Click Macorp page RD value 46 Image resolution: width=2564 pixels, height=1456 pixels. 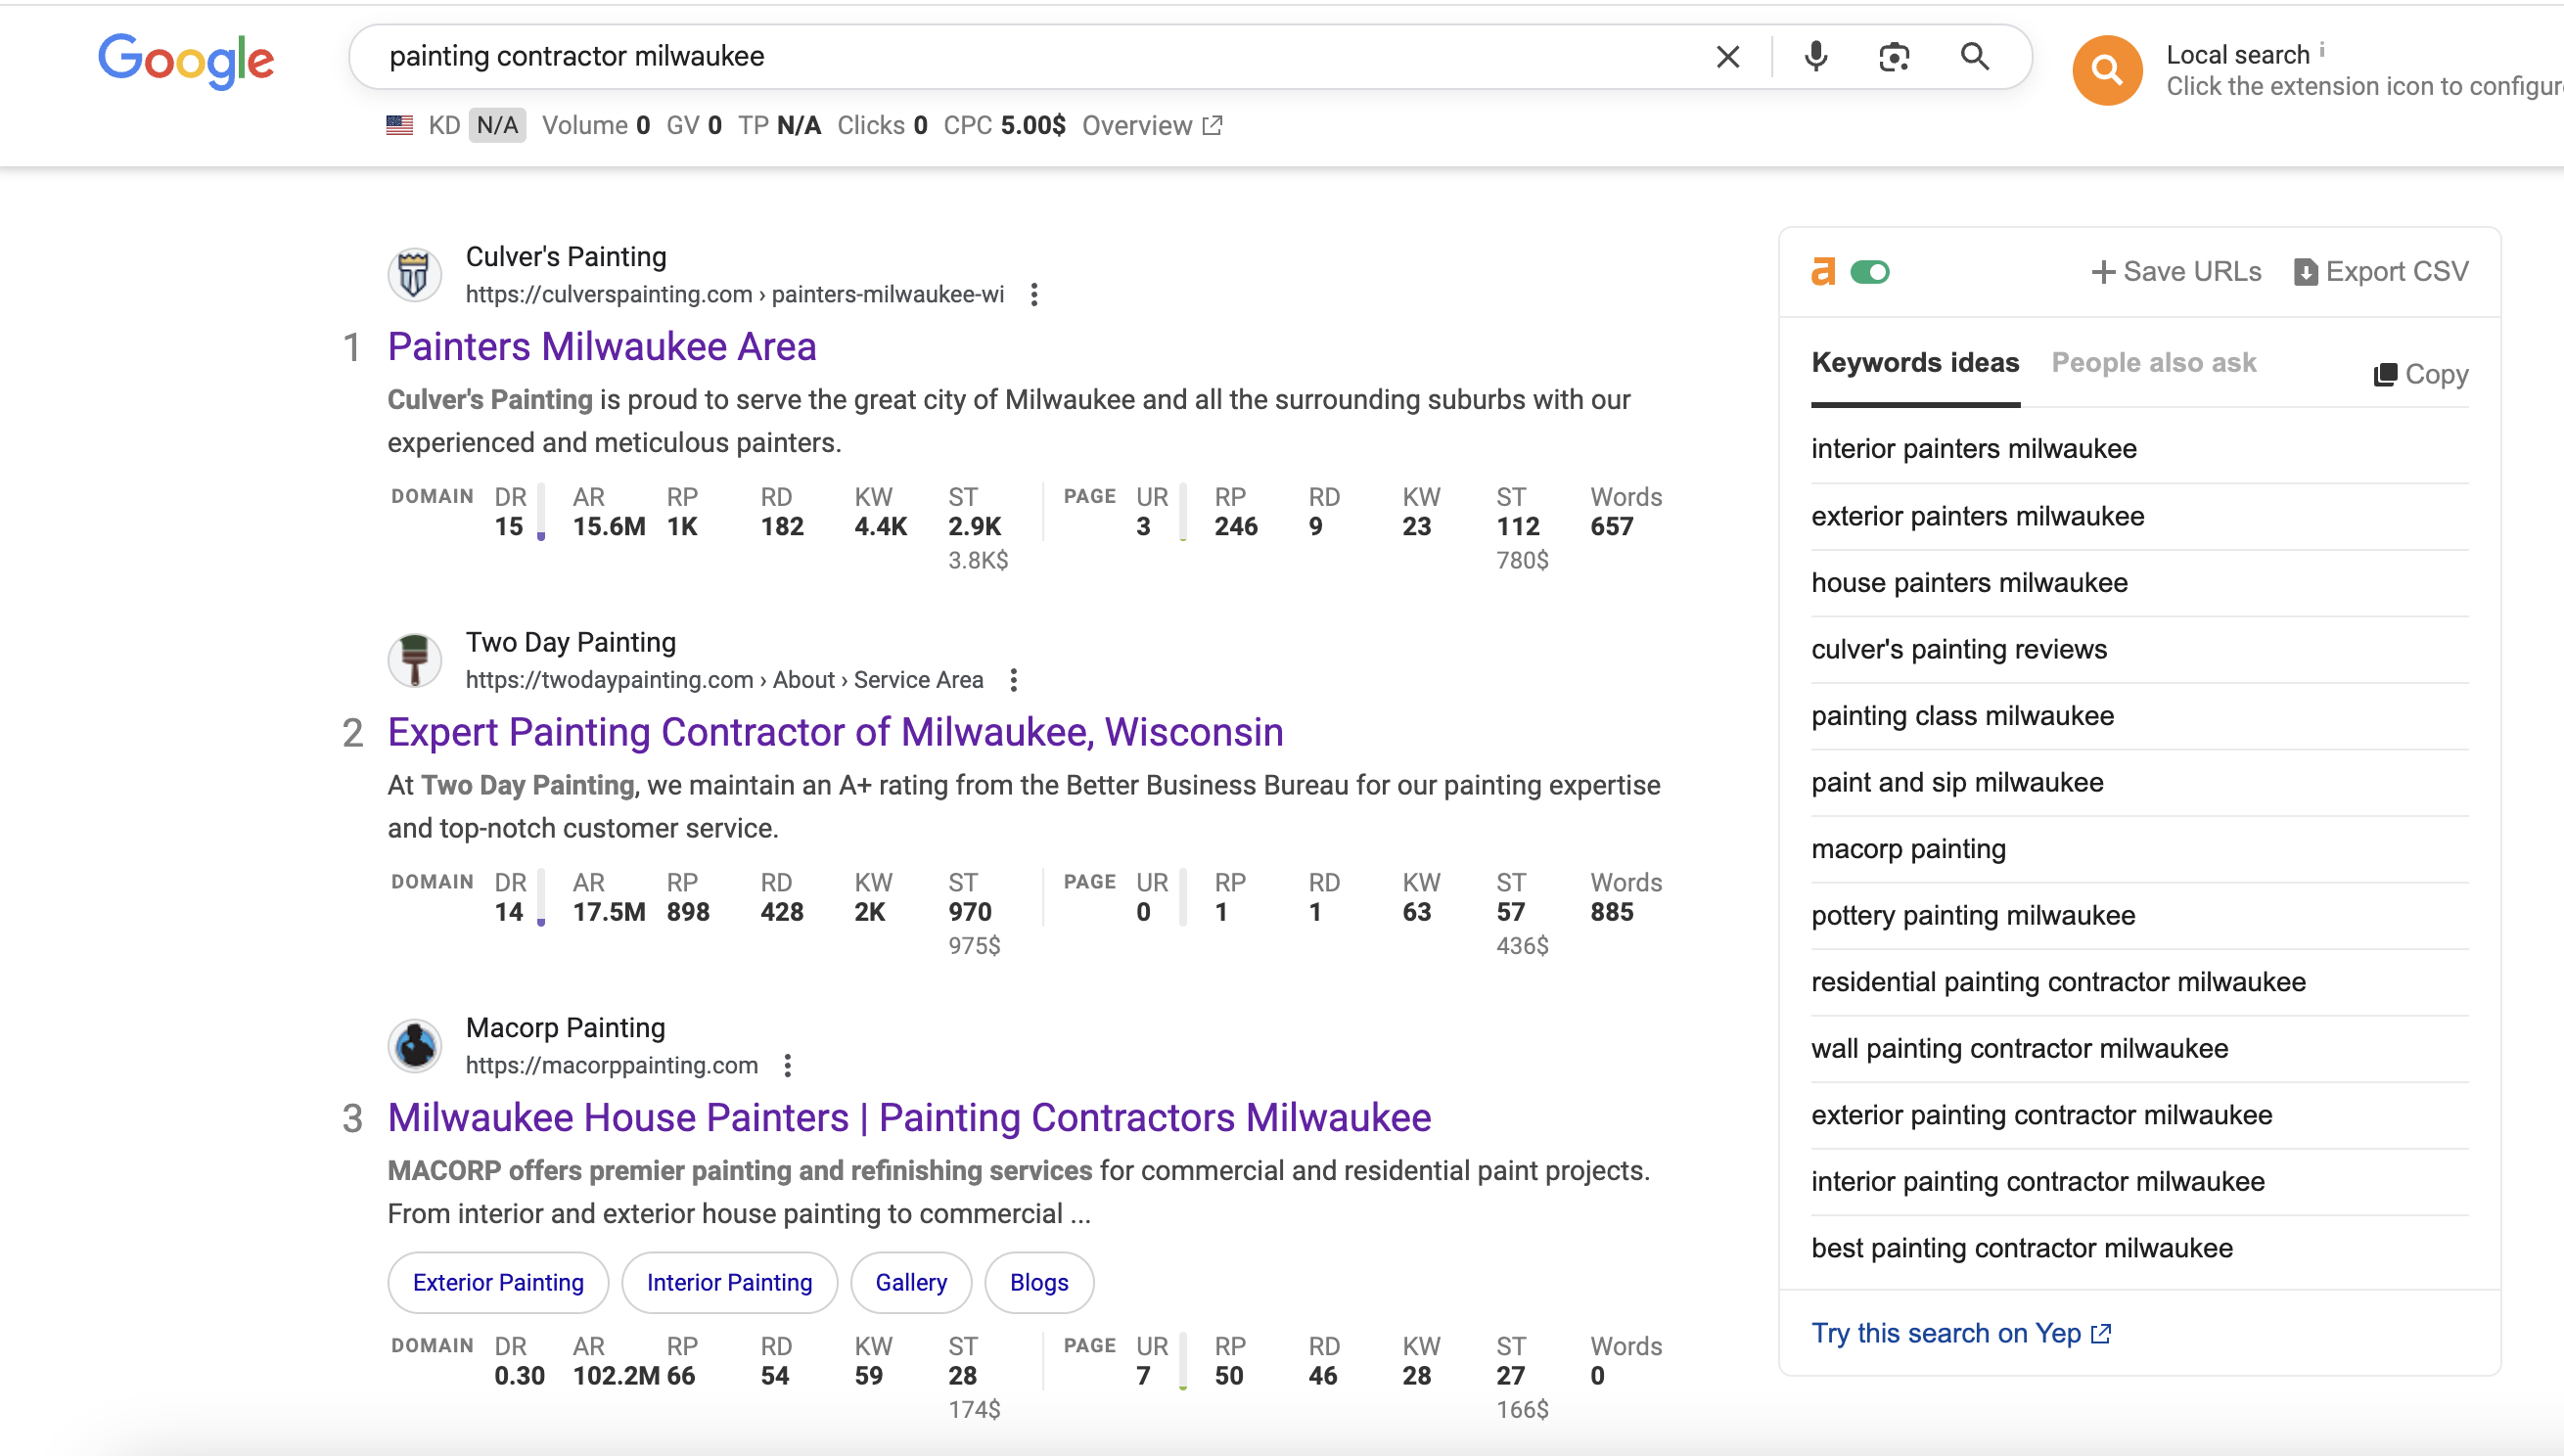pos(1323,1376)
